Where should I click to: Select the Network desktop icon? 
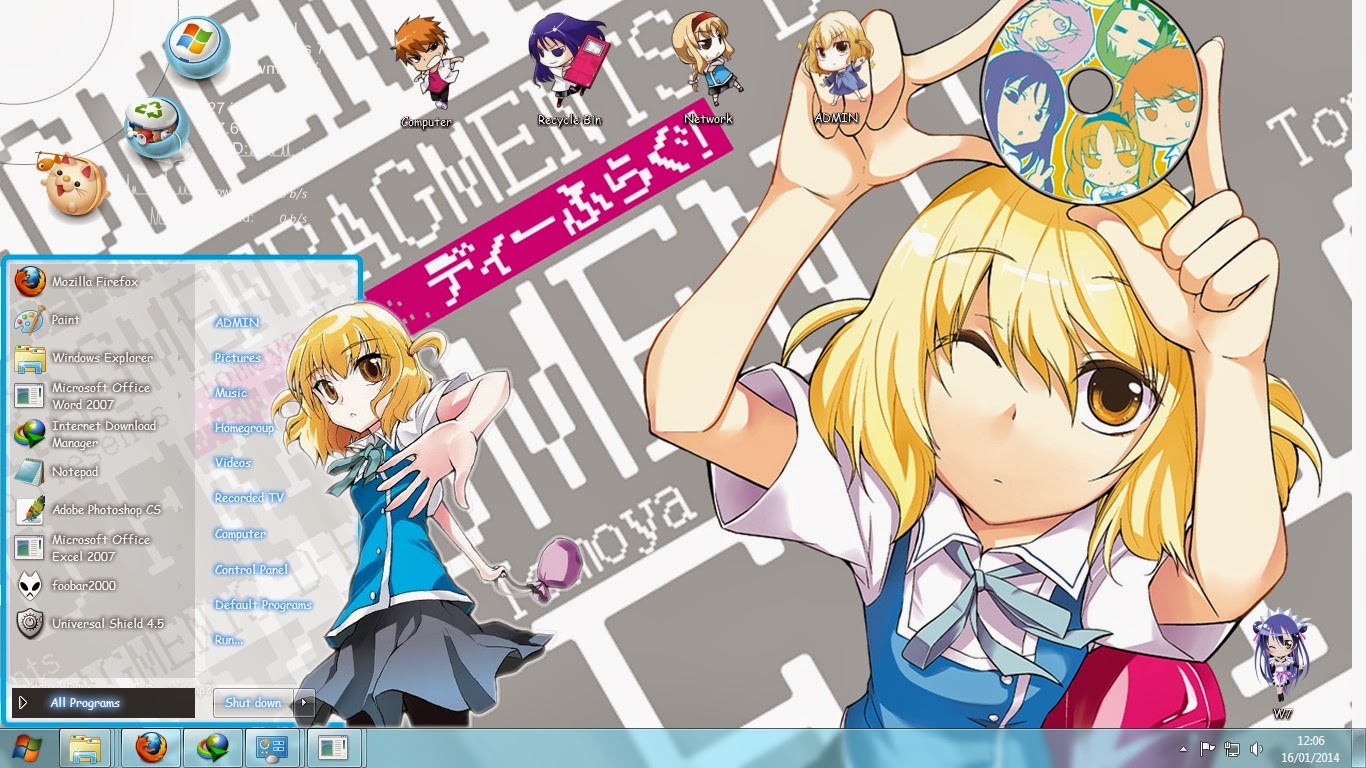708,68
